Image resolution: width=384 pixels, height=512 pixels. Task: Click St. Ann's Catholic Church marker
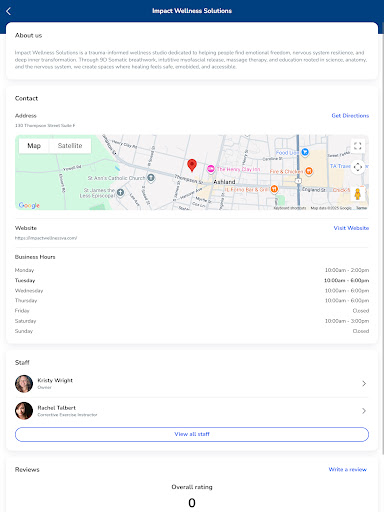[x=151, y=178]
